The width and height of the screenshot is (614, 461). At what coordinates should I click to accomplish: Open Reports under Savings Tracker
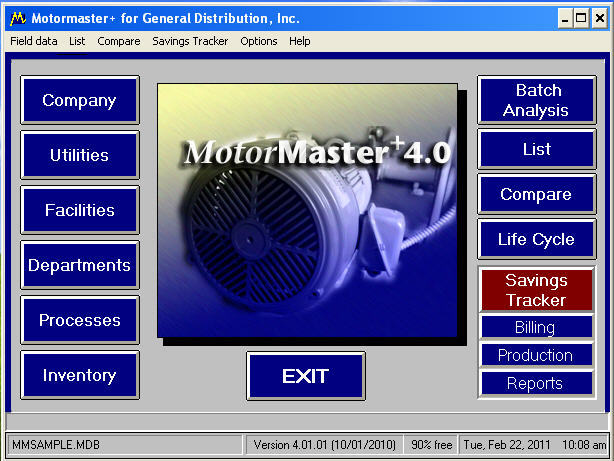tap(537, 383)
